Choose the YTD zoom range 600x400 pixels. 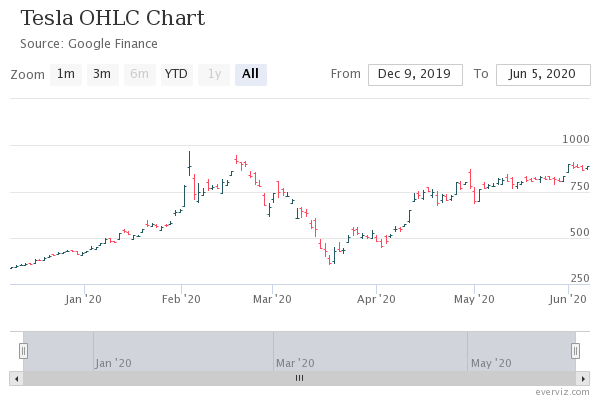(x=176, y=74)
